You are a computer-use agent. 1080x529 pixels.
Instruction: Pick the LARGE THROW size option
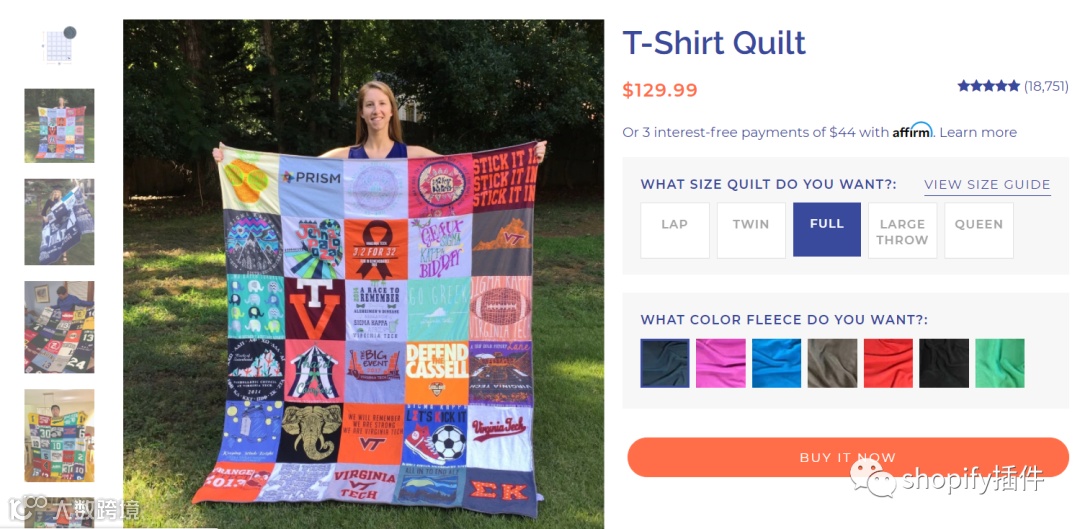coord(902,230)
